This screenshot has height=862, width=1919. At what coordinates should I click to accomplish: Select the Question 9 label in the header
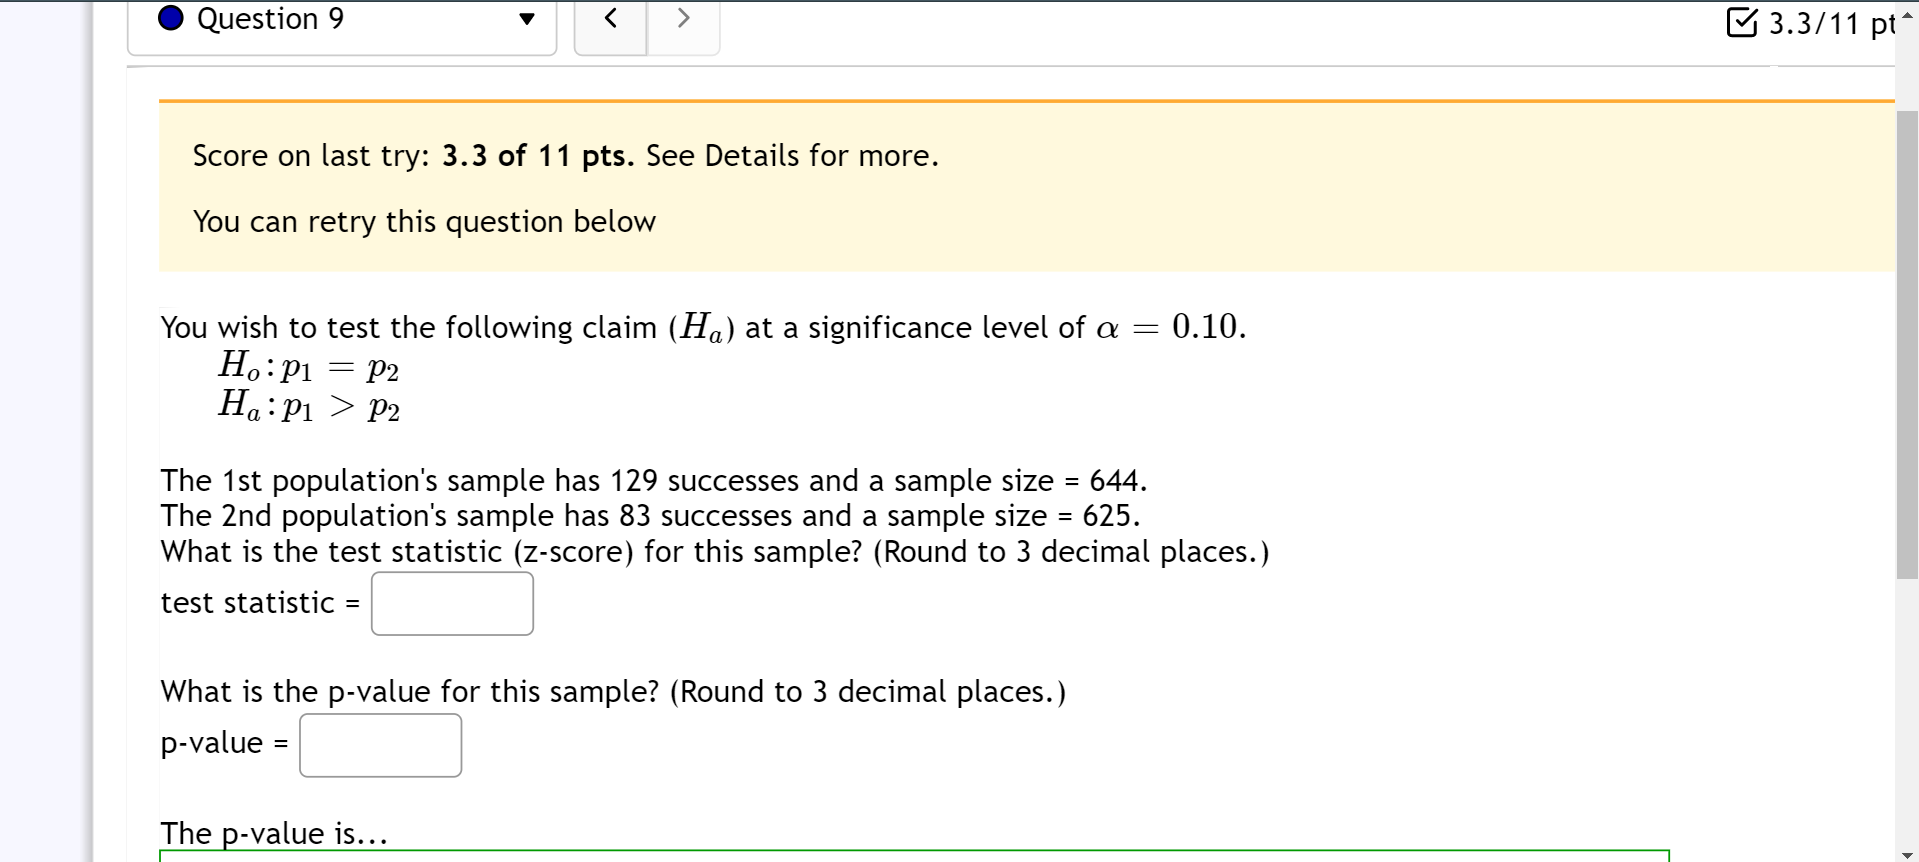click(269, 18)
